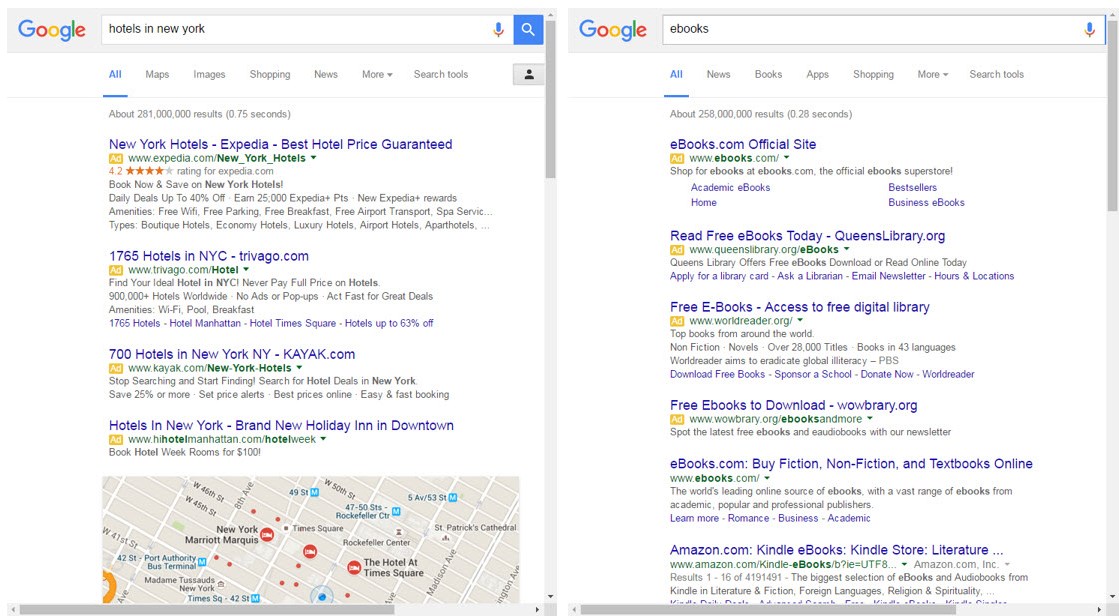The width and height of the screenshot is (1119, 616).
Task: Click Ask a Librarian link
Action: (x=810, y=276)
